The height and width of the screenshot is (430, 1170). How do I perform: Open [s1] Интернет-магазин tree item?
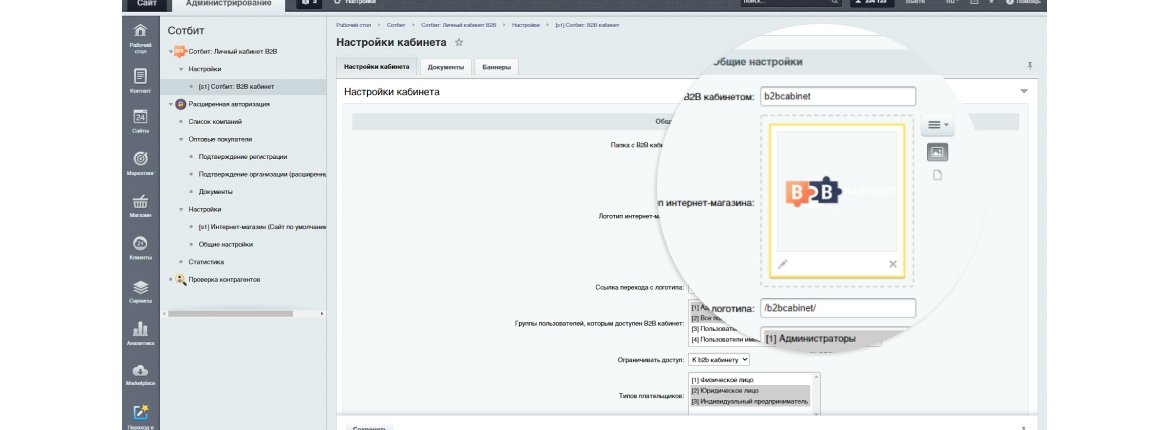[262, 227]
